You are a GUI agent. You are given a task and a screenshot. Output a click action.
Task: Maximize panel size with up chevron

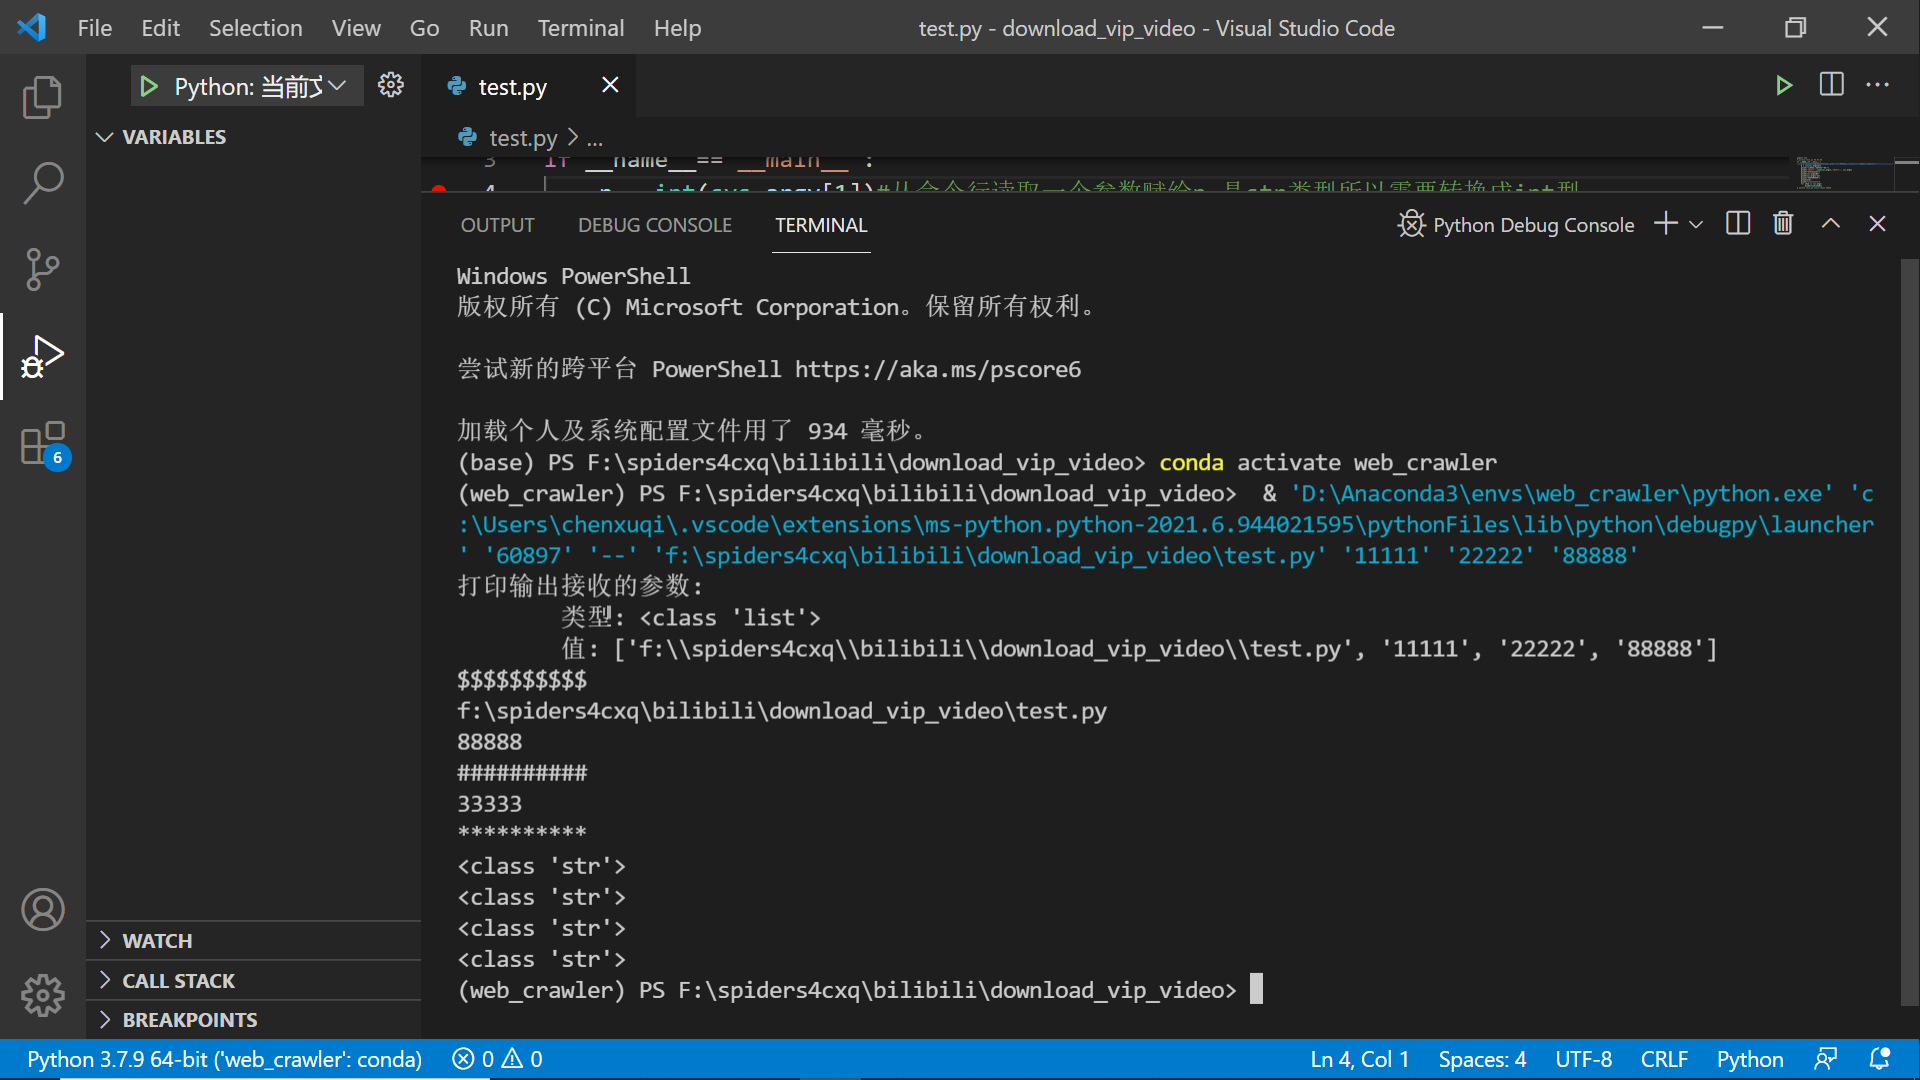pyautogui.click(x=1830, y=224)
